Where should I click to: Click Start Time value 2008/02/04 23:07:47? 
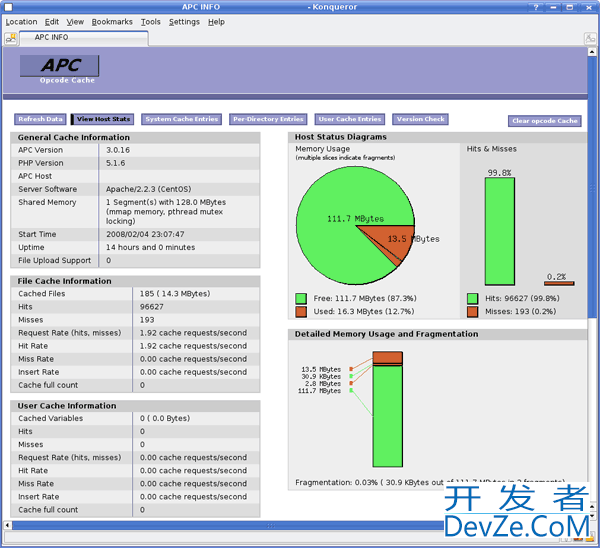pos(145,234)
